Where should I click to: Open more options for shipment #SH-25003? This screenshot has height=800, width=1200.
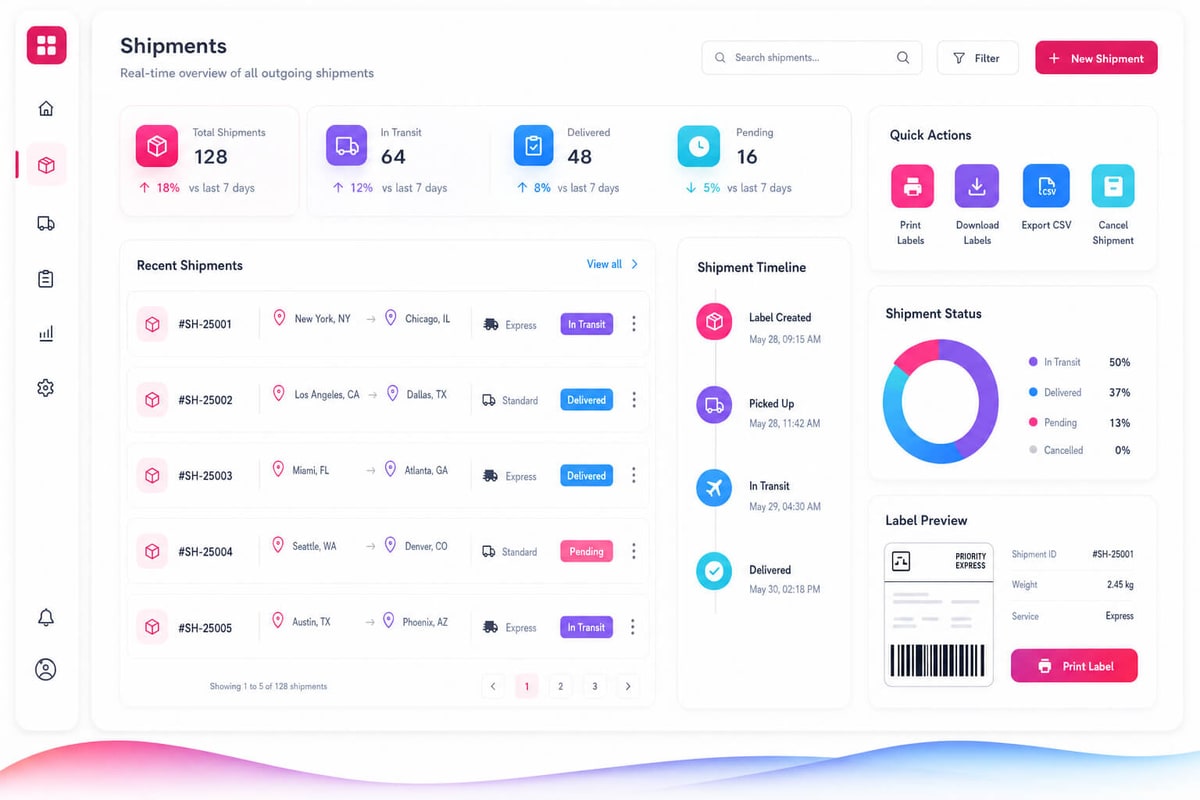point(633,476)
